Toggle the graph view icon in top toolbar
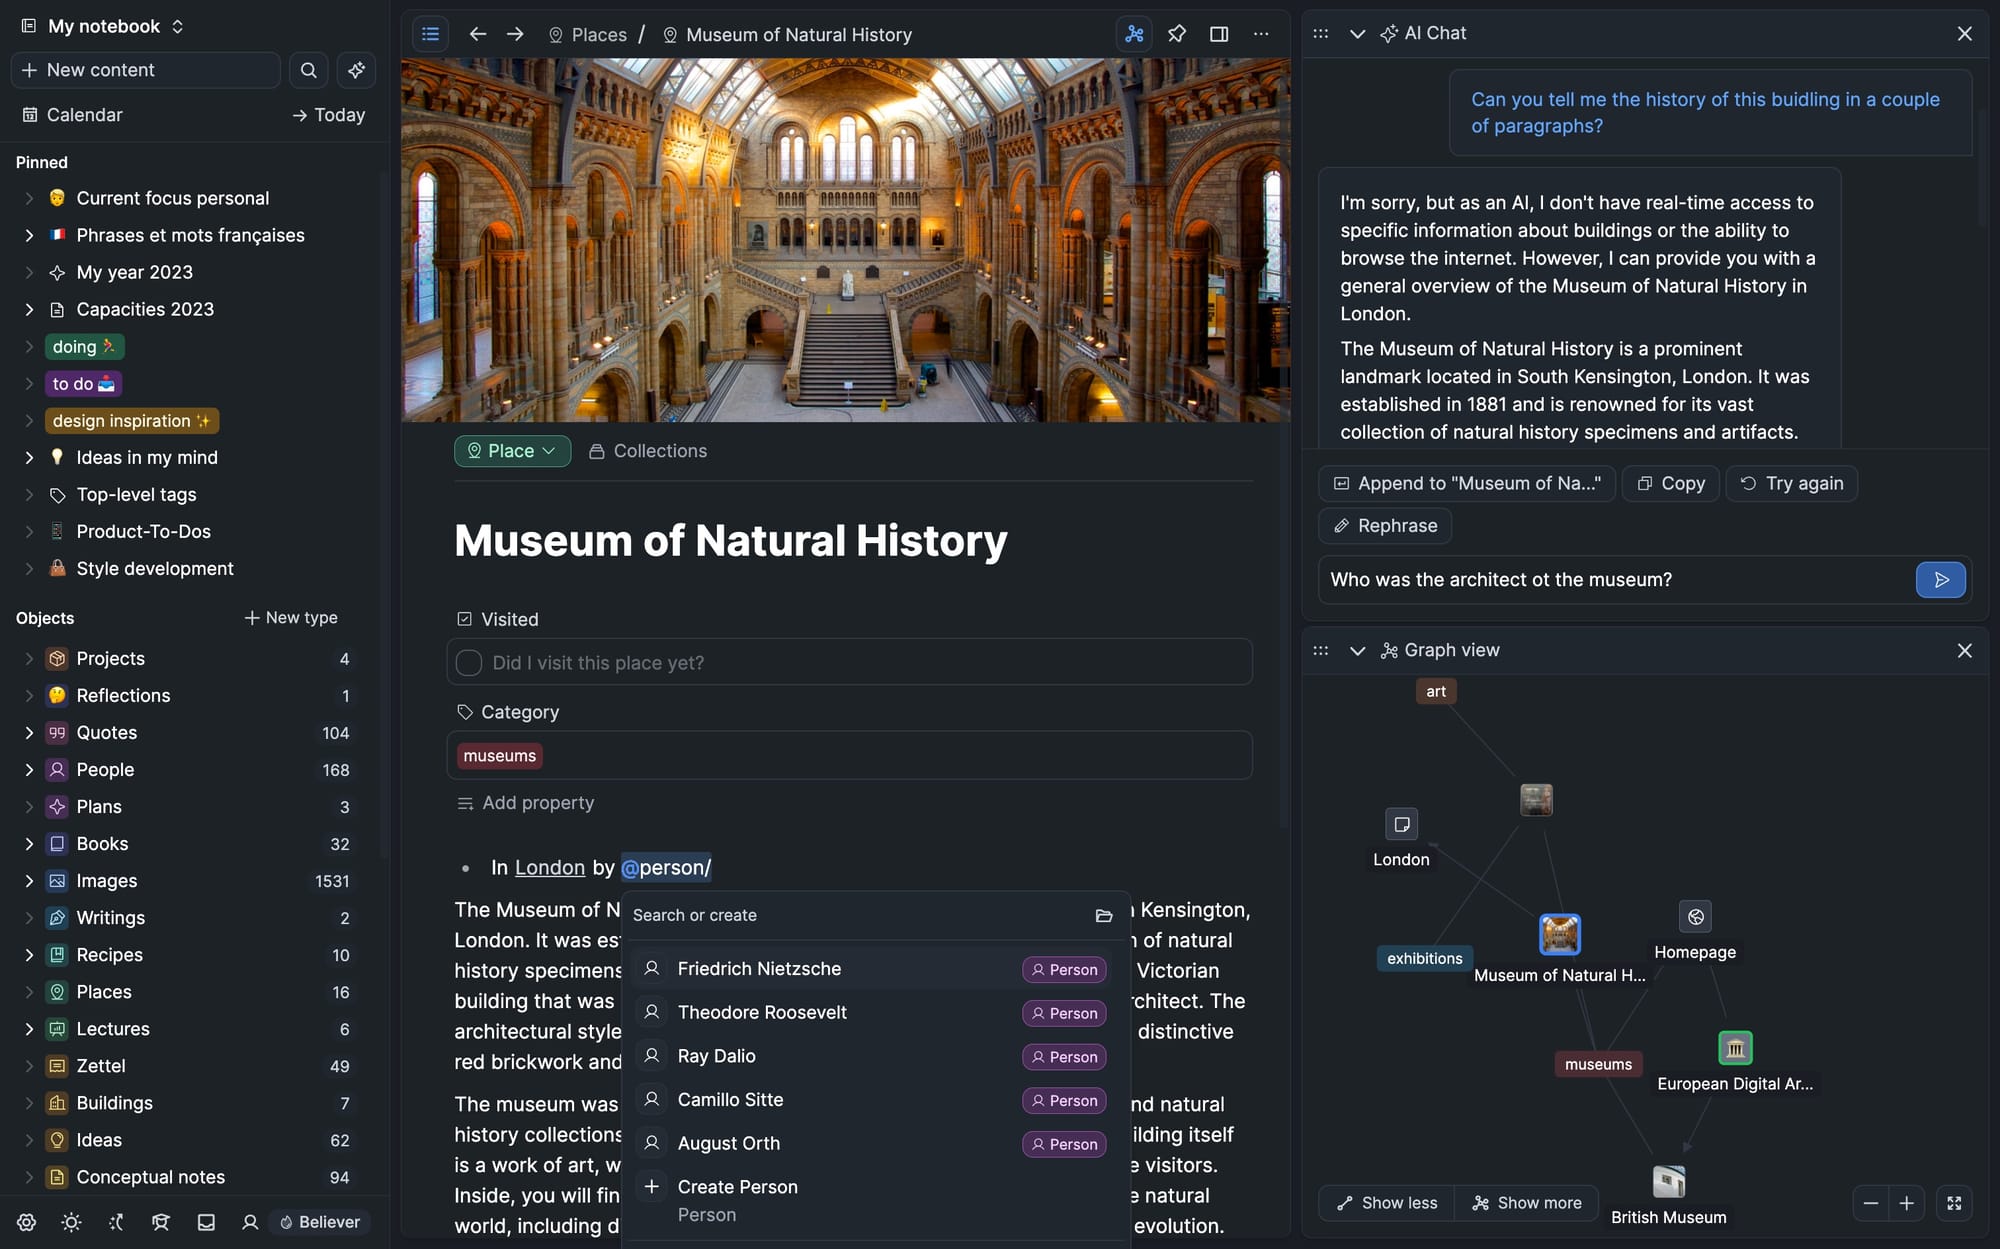Image resolution: width=2000 pixels, height=1249 pixels. click(1134, 34)
